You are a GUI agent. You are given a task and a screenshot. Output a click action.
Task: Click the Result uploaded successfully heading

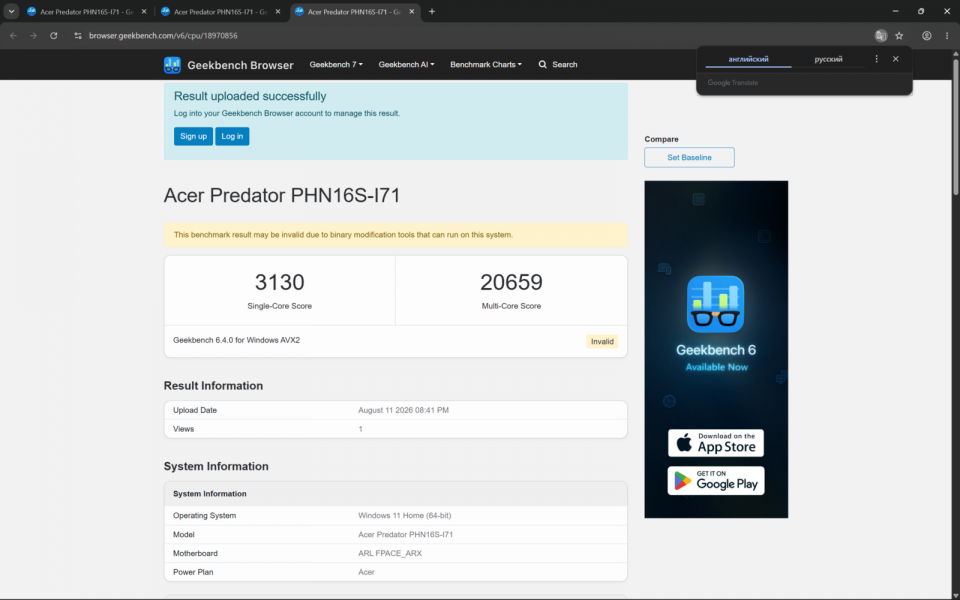point(250,96)
